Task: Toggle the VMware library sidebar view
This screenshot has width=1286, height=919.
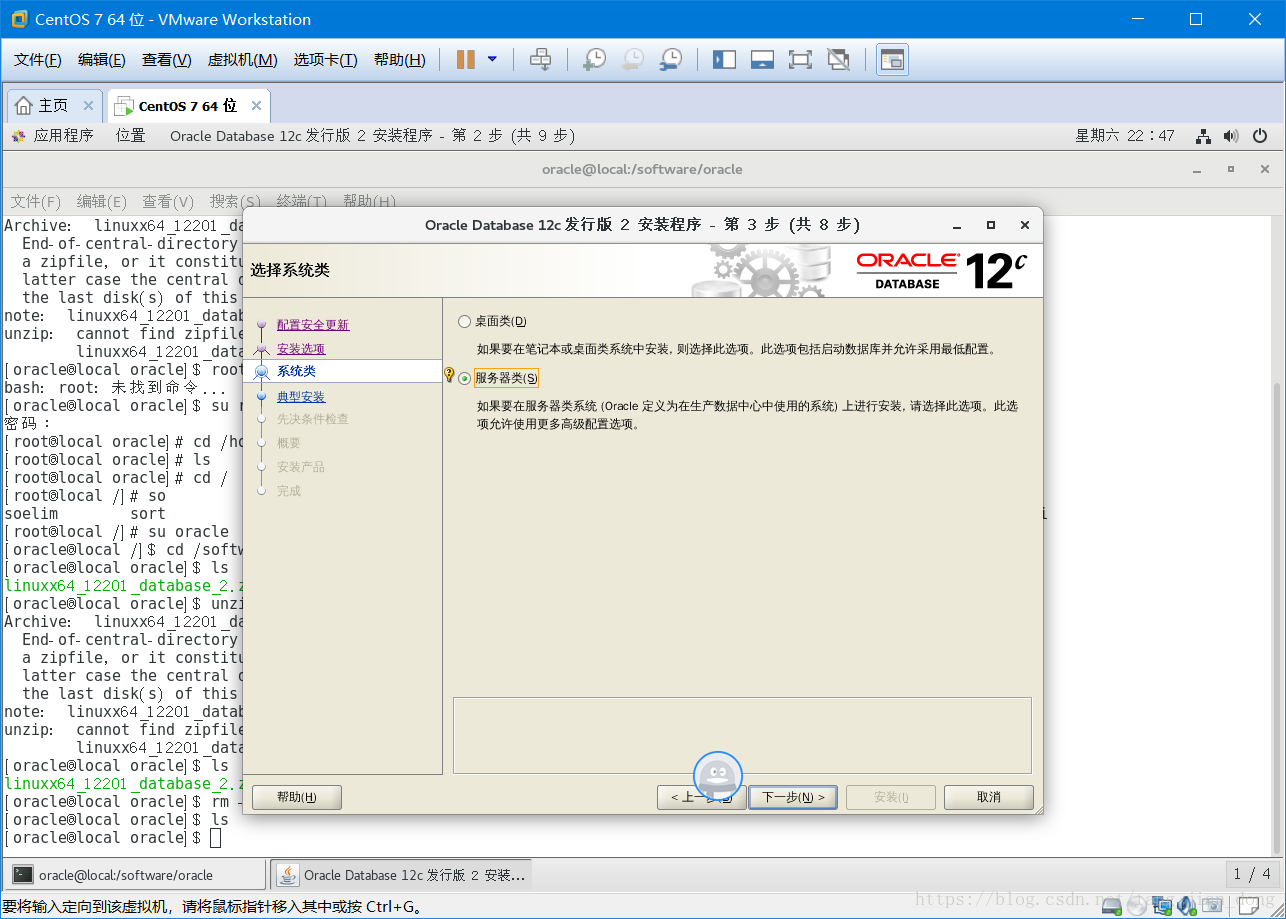Action: coord(724,60)
